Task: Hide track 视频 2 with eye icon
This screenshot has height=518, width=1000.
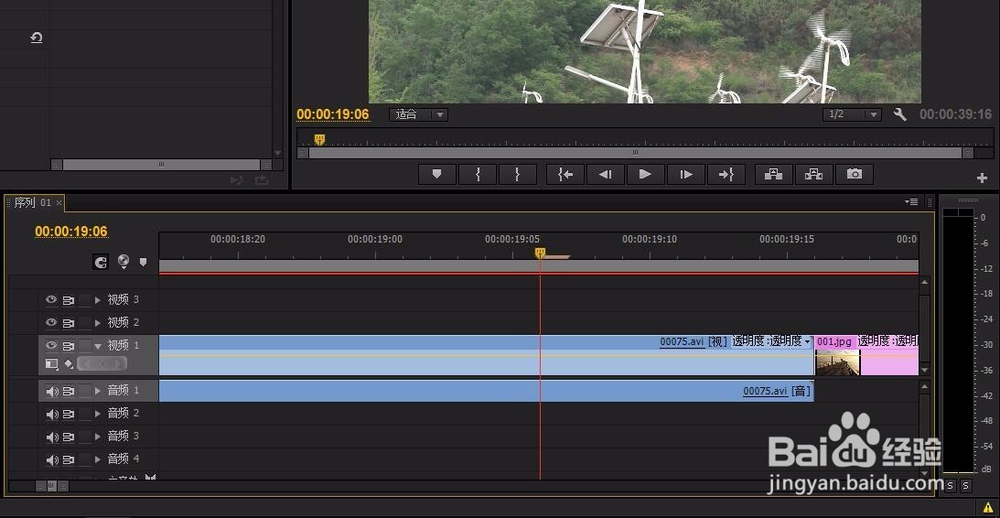Action: (51, 322)
